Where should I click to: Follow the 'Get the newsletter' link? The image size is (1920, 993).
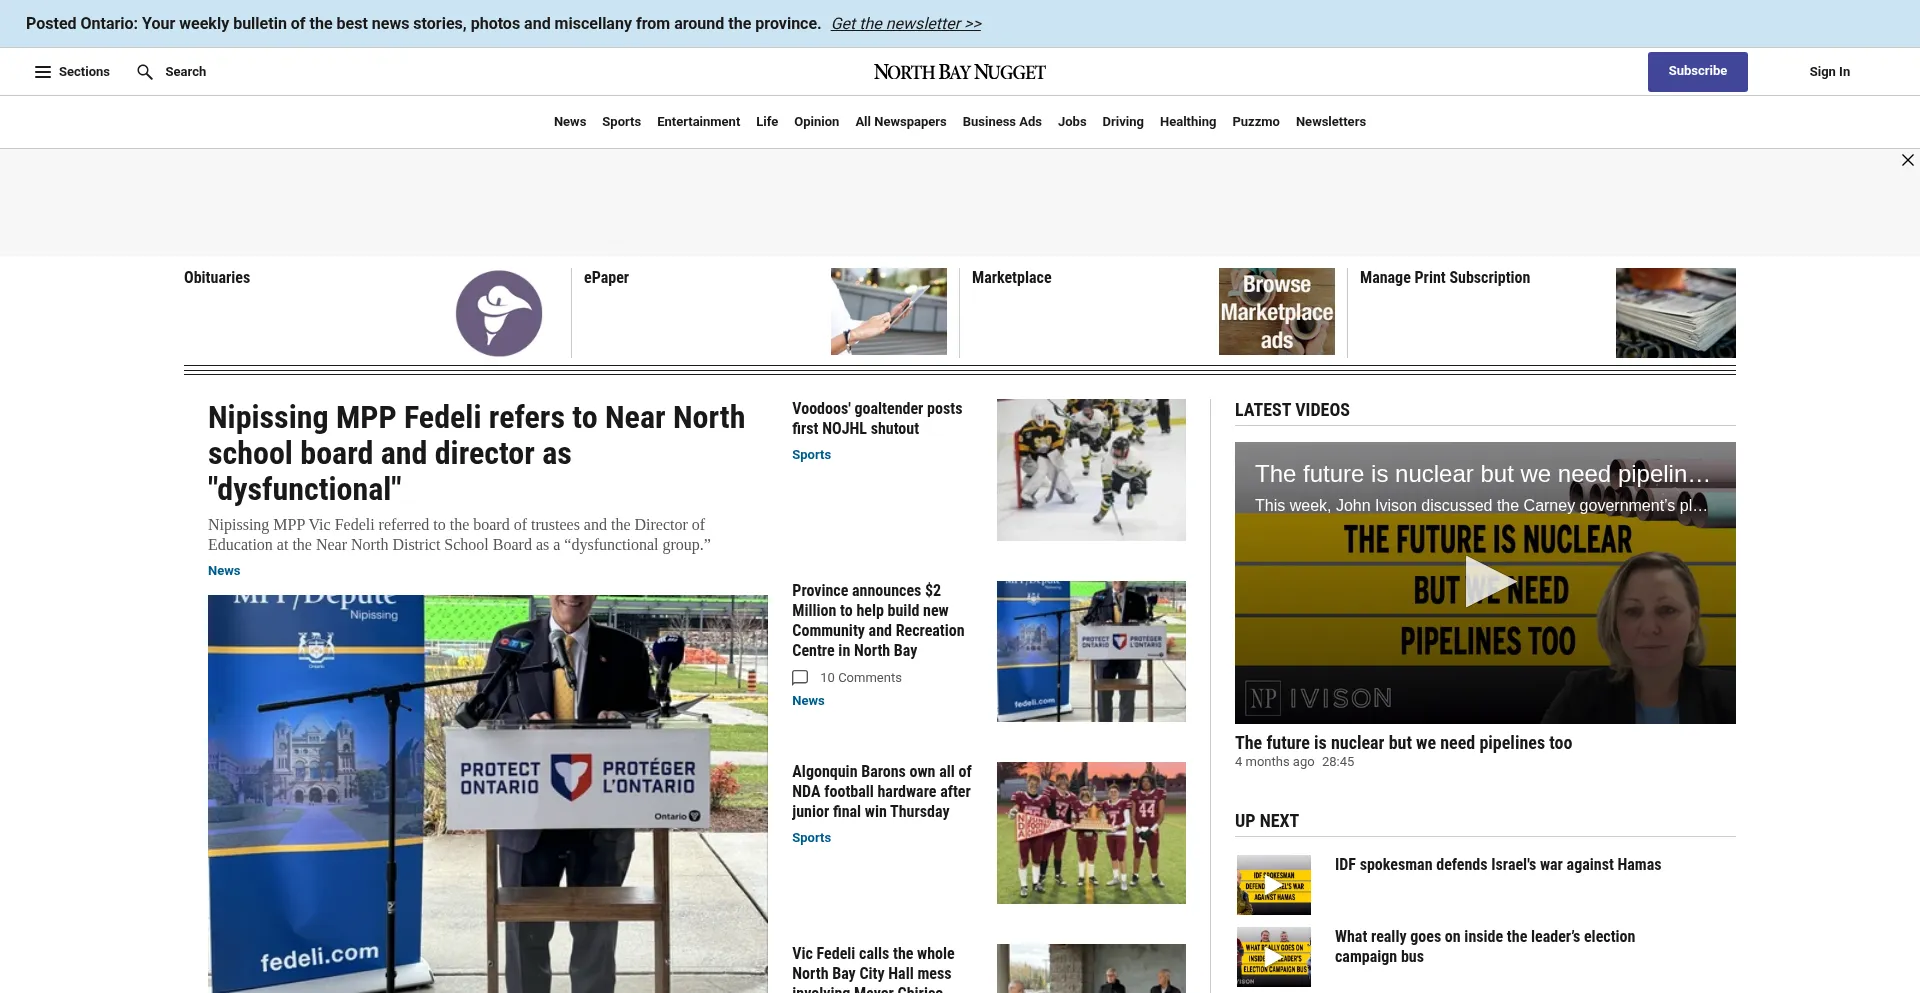(x=906, y=24)
